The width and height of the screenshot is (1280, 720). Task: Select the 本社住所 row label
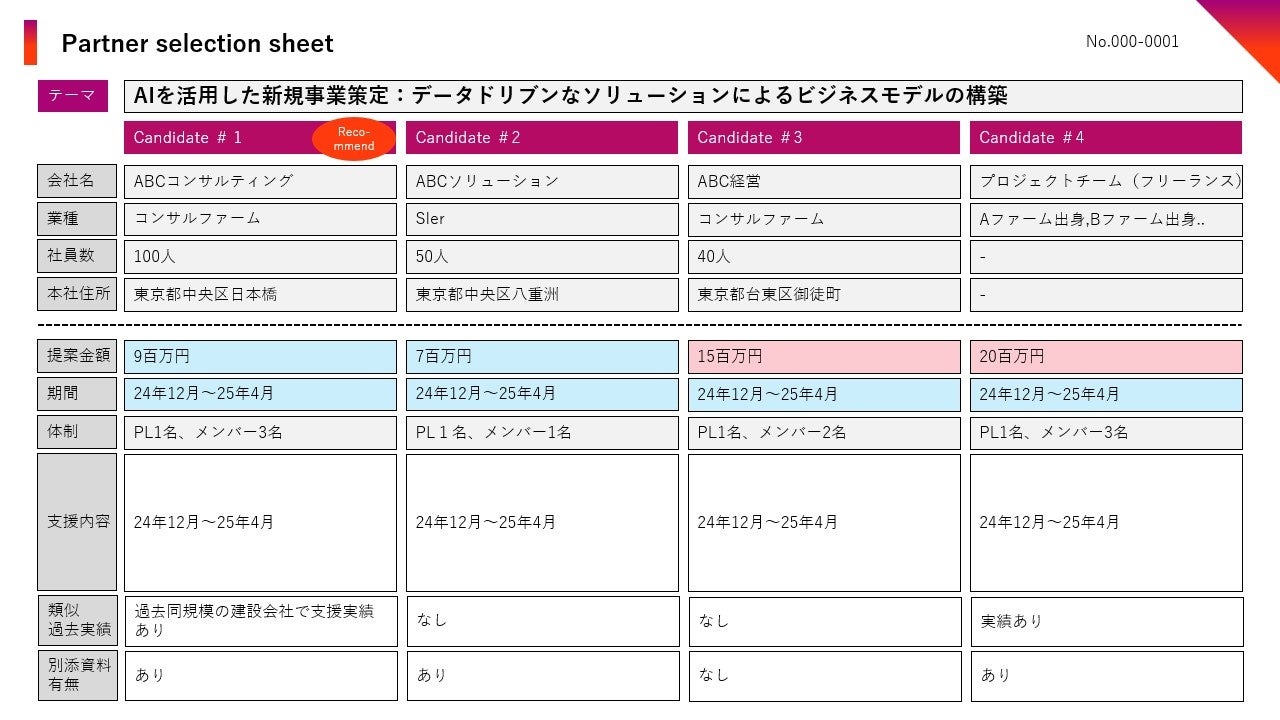pos(77,294)
